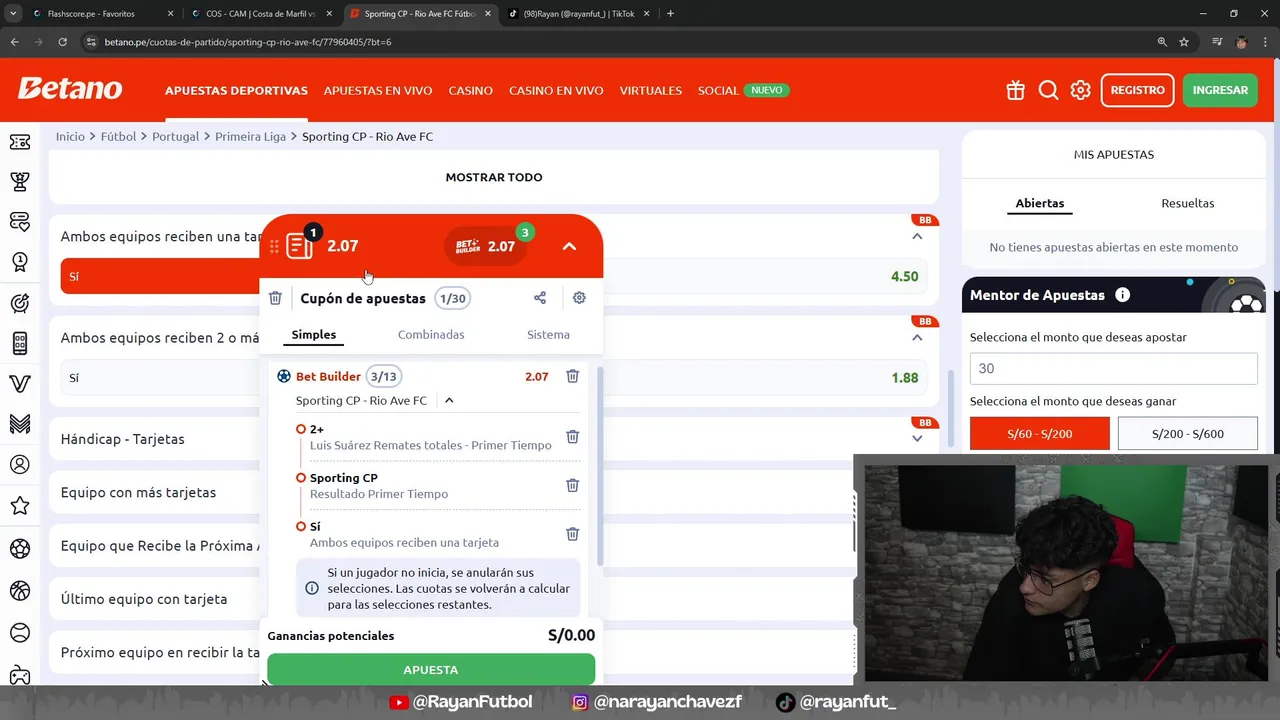This screenshot has width=1280, height=720.
Task: Bookmark this page with star icon
Action: 1184,42
